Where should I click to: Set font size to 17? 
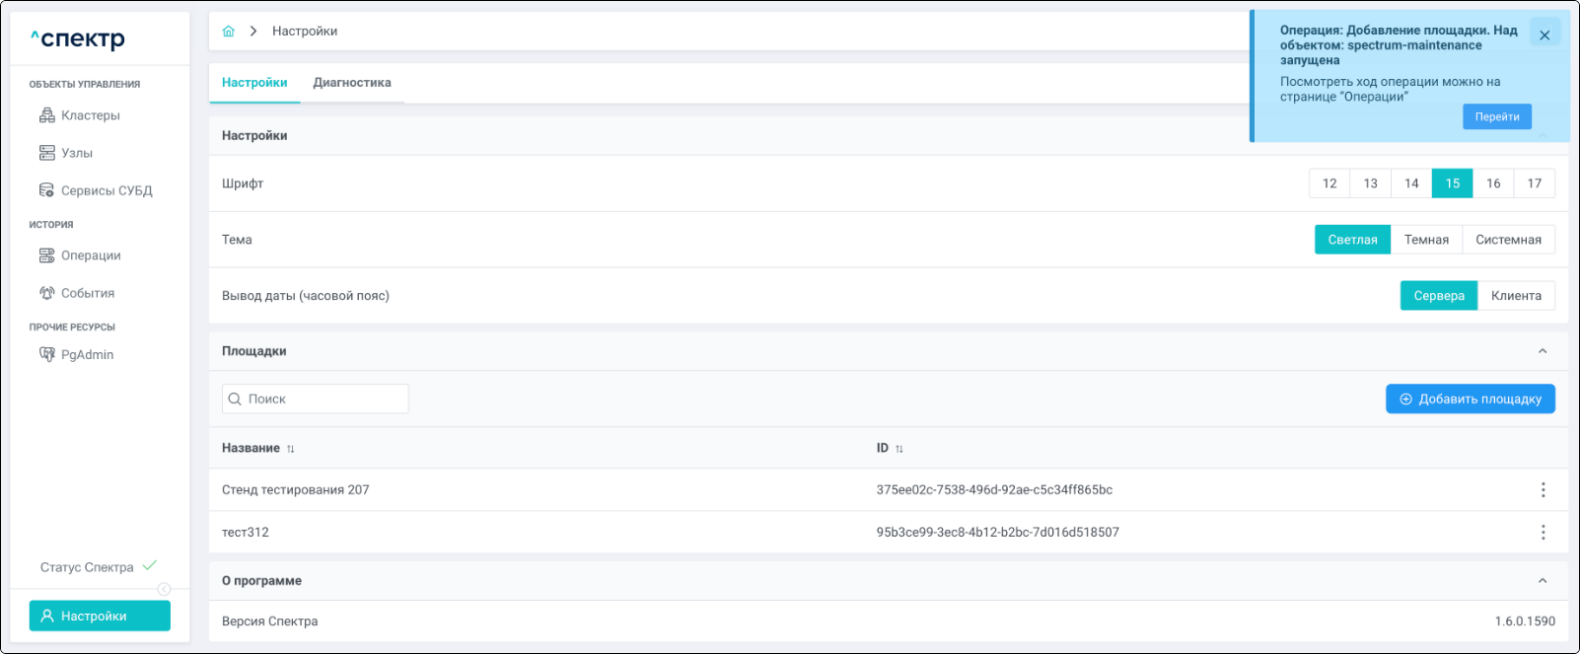pos(1533,184)
